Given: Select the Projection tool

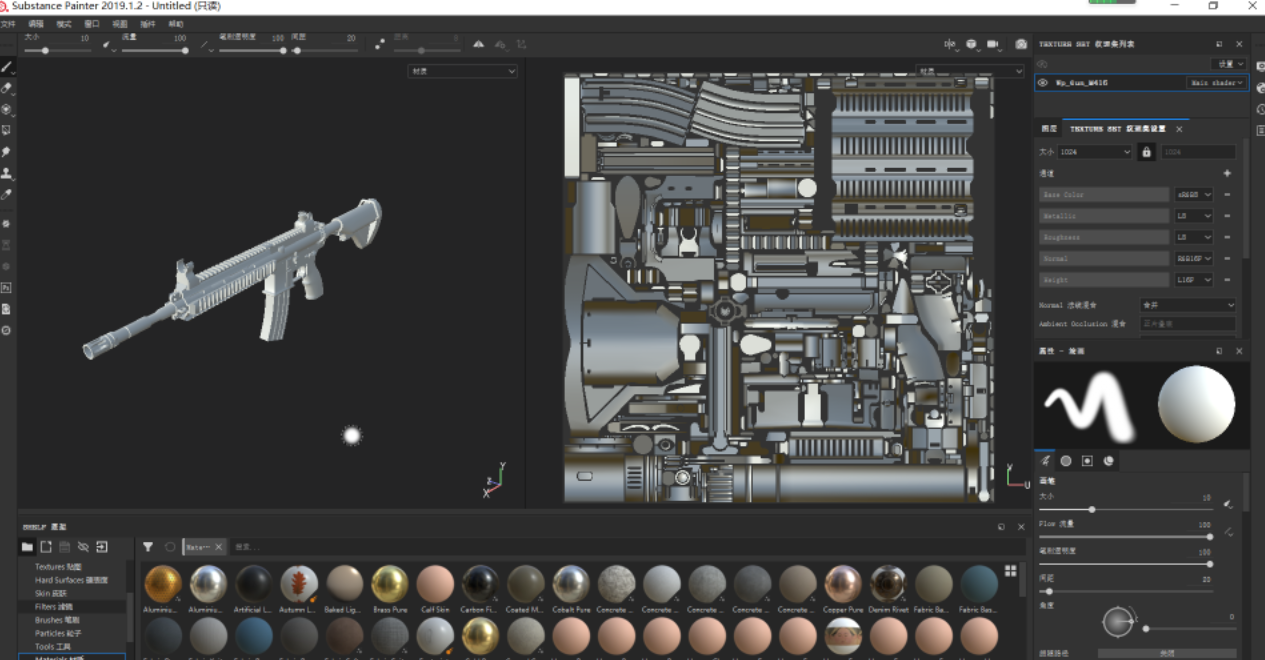Looking at the screenshot, I should tap(6, 107).
